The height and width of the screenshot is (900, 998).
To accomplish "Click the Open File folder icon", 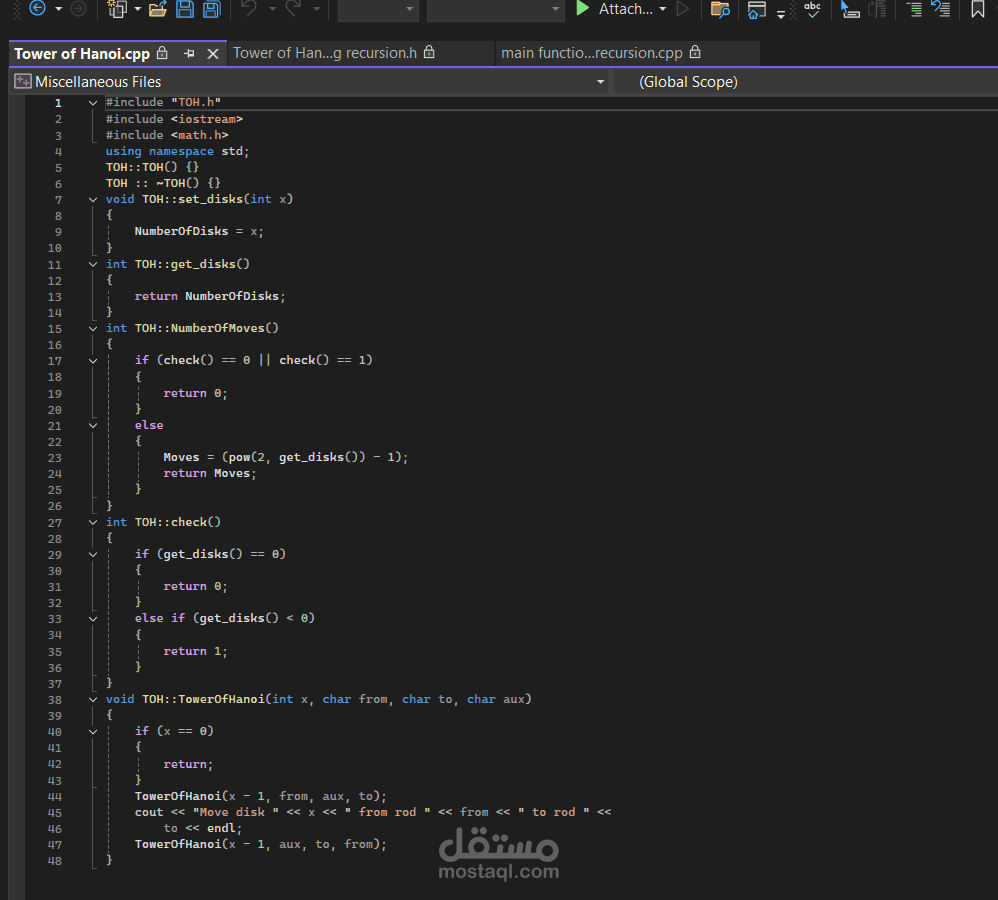I will (x=158, y=9).
